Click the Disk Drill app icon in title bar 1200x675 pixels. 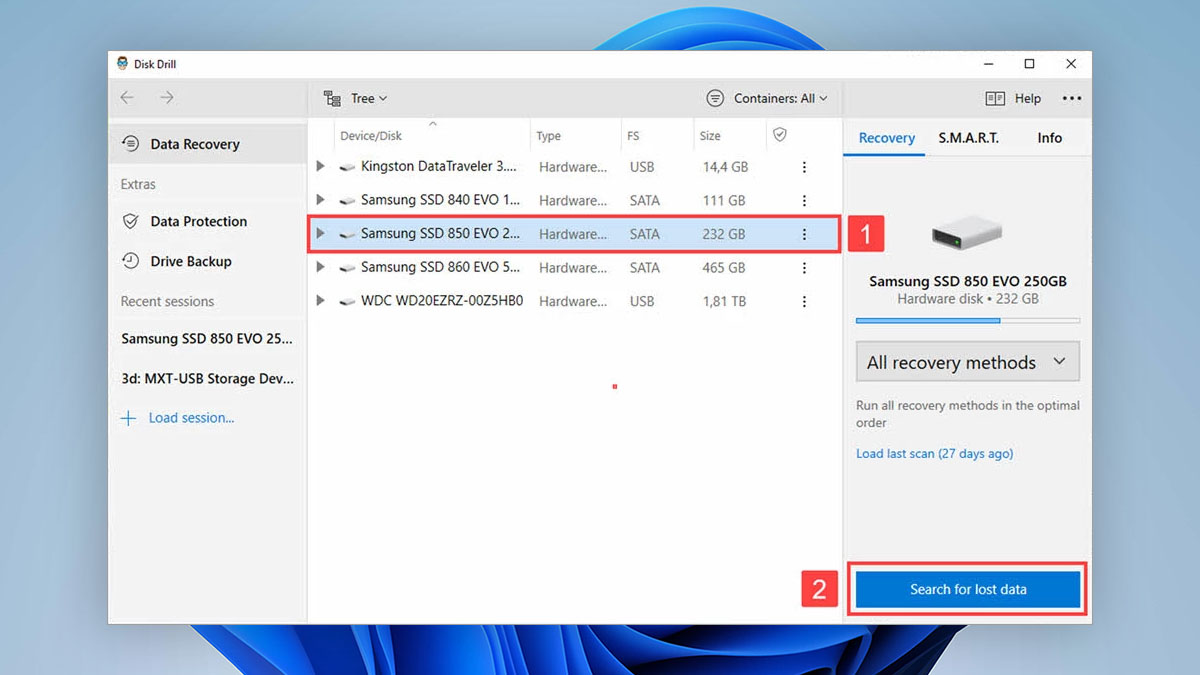tap(122, 64)
